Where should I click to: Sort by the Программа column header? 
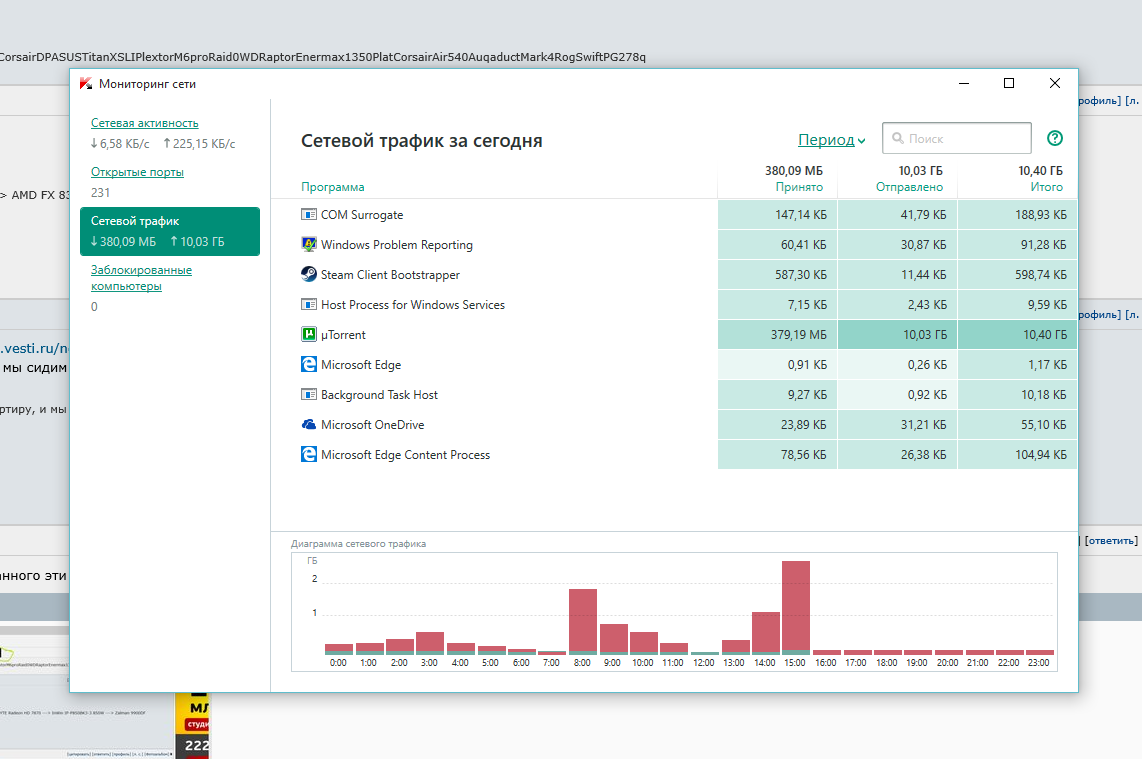coord(333,187)
